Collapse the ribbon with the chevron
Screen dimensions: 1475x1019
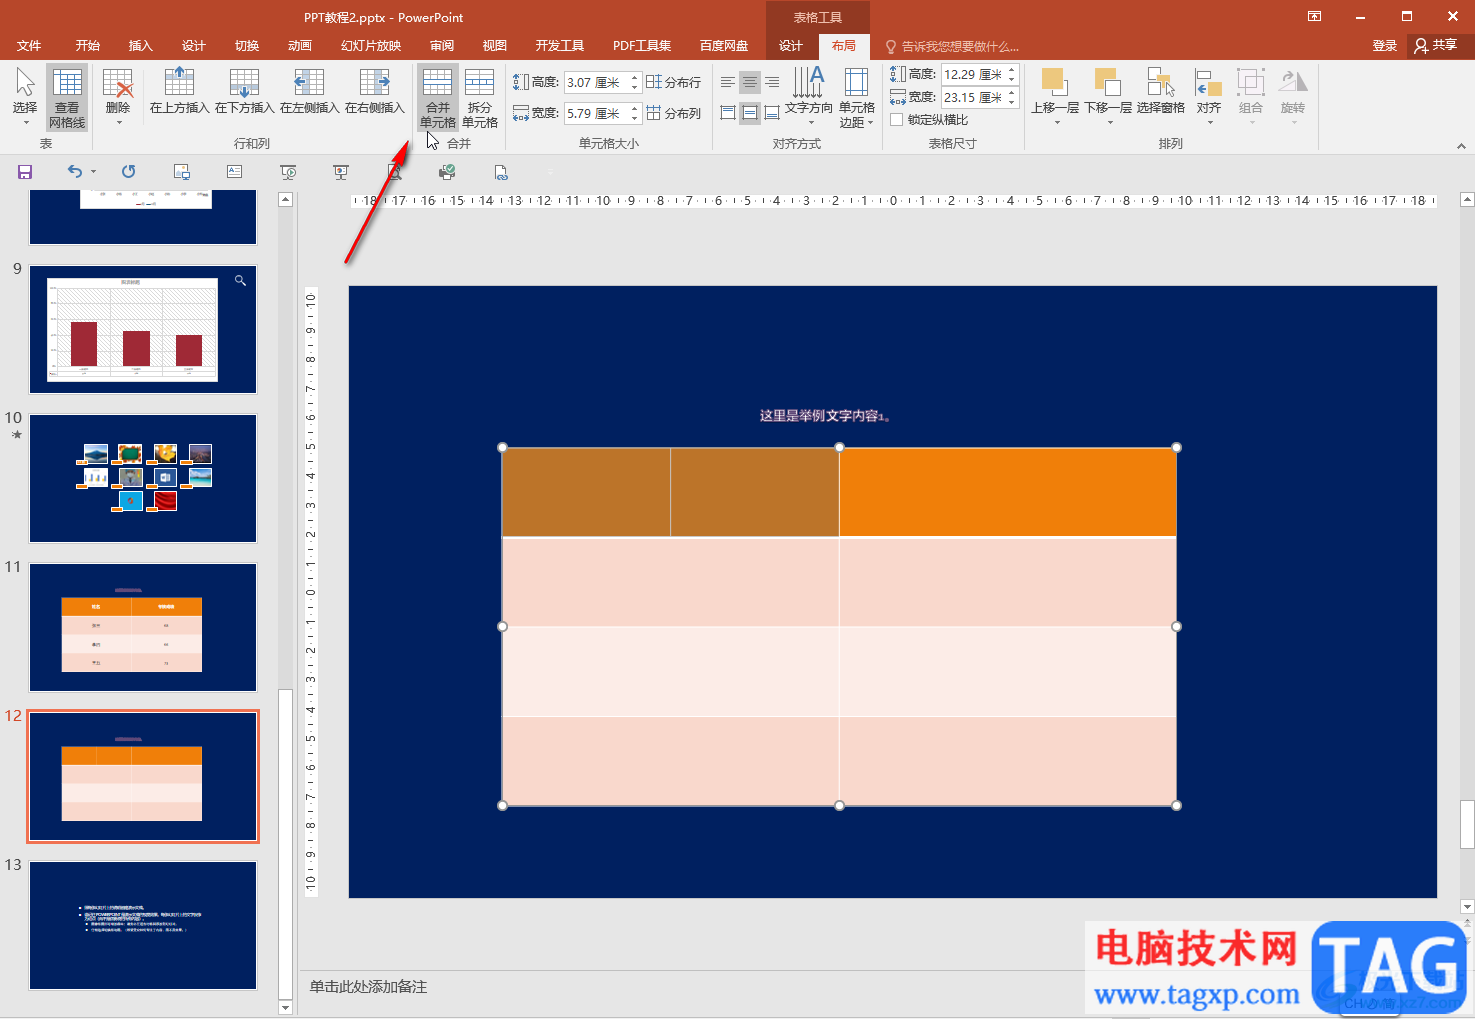point(1461,146)
